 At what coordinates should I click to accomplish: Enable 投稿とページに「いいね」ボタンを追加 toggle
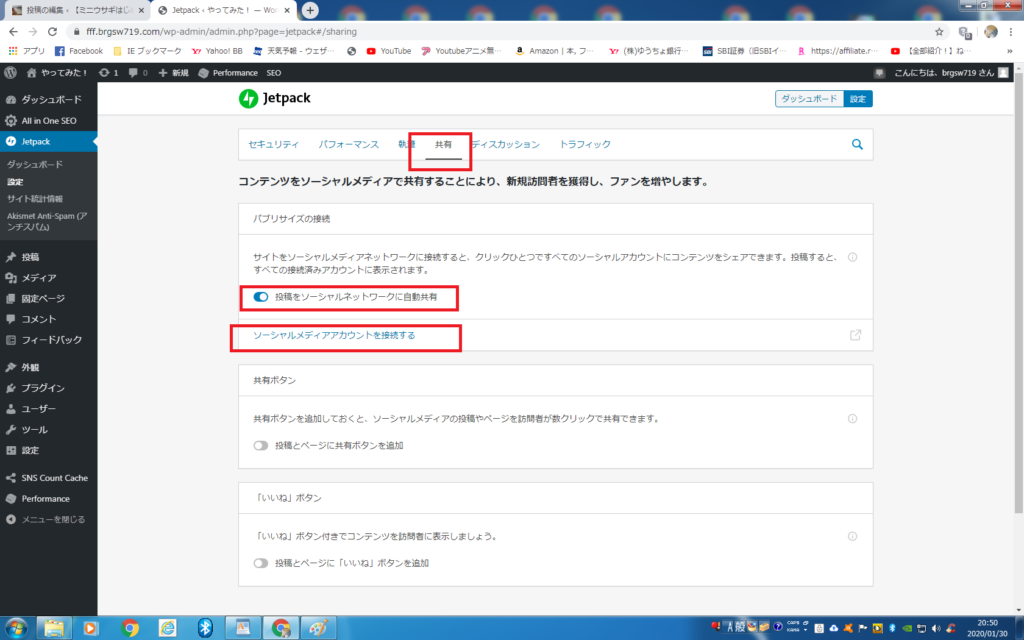261,563
